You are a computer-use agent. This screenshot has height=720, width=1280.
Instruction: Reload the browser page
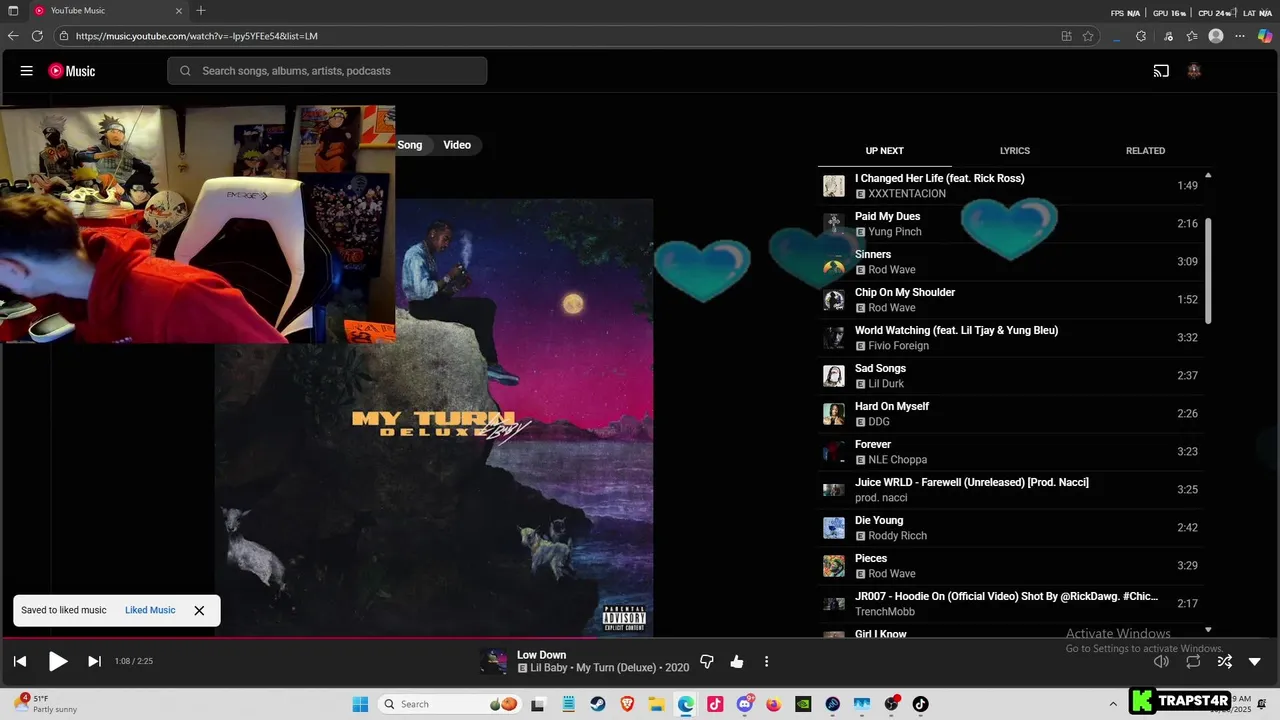click(37, 36)
